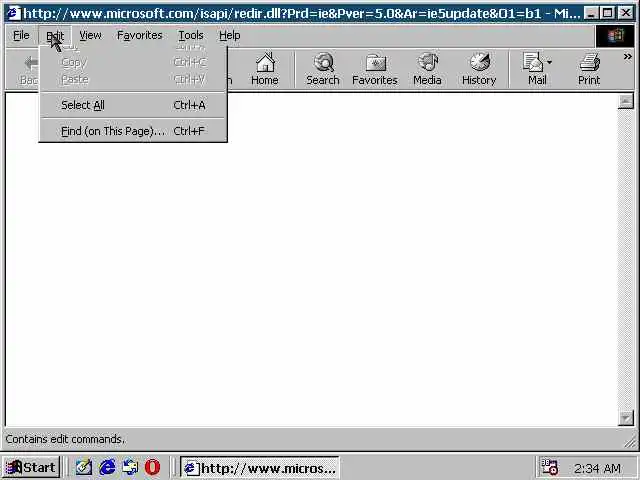Image resolution: width=640 pixels, height=480 pixels.
Task: Maximize the Internet Explorer window
Action: (x=607, y=13)
